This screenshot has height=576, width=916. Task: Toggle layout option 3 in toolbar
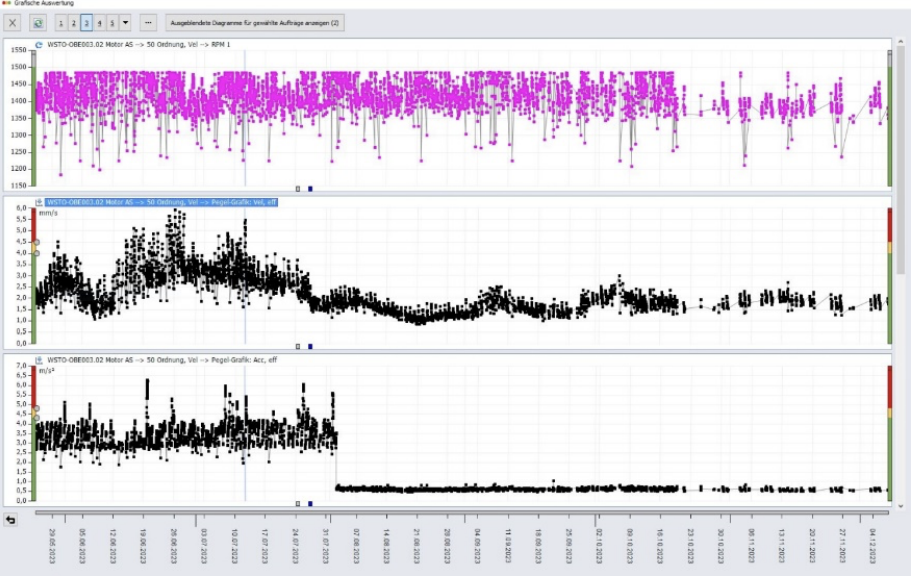(x=87, y=22)
